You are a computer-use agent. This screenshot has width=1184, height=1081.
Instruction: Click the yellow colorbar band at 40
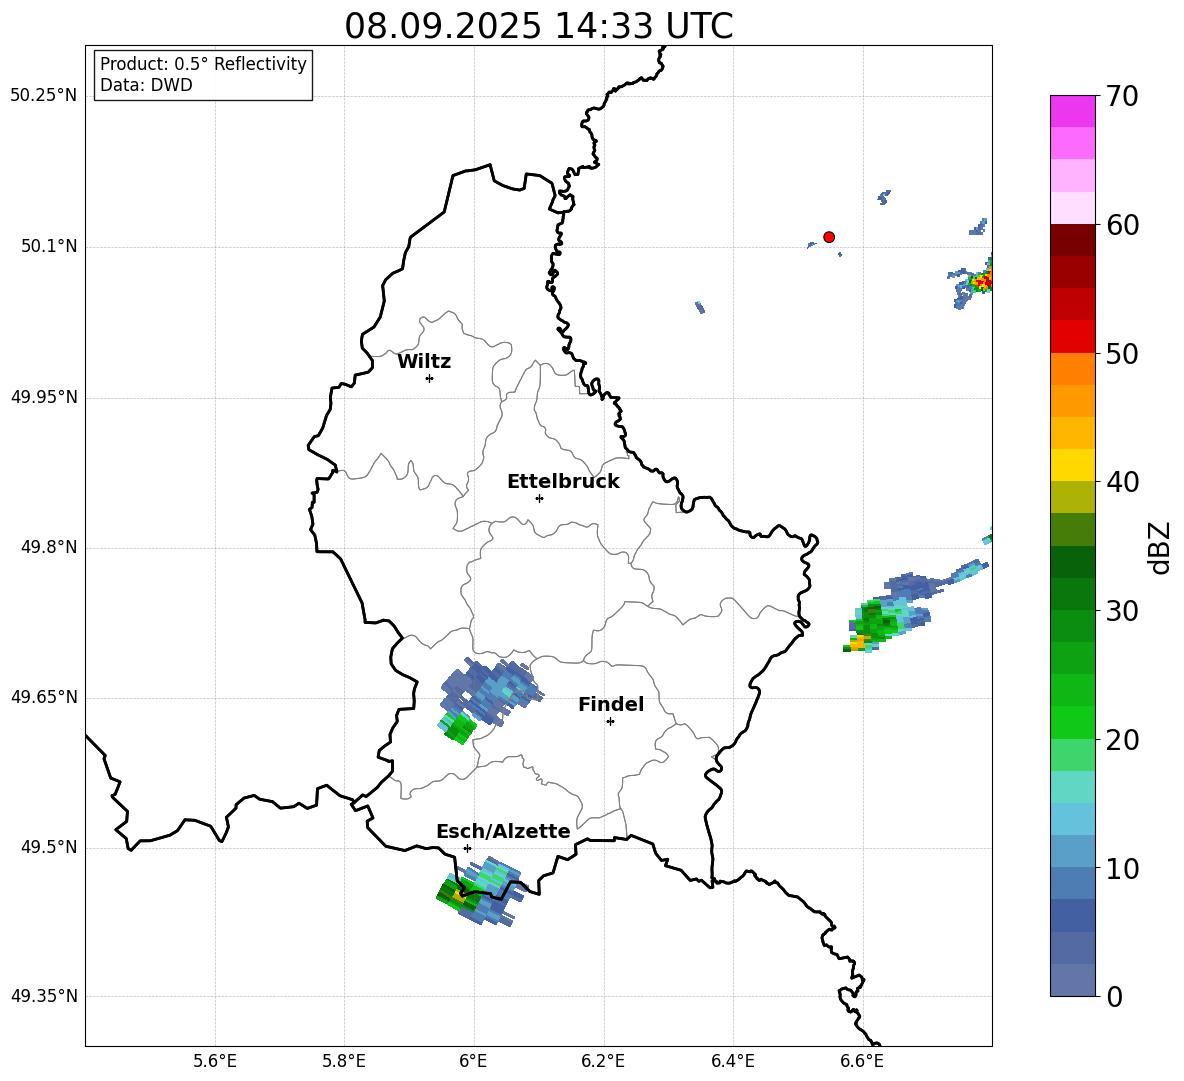tap(1072, 465)
